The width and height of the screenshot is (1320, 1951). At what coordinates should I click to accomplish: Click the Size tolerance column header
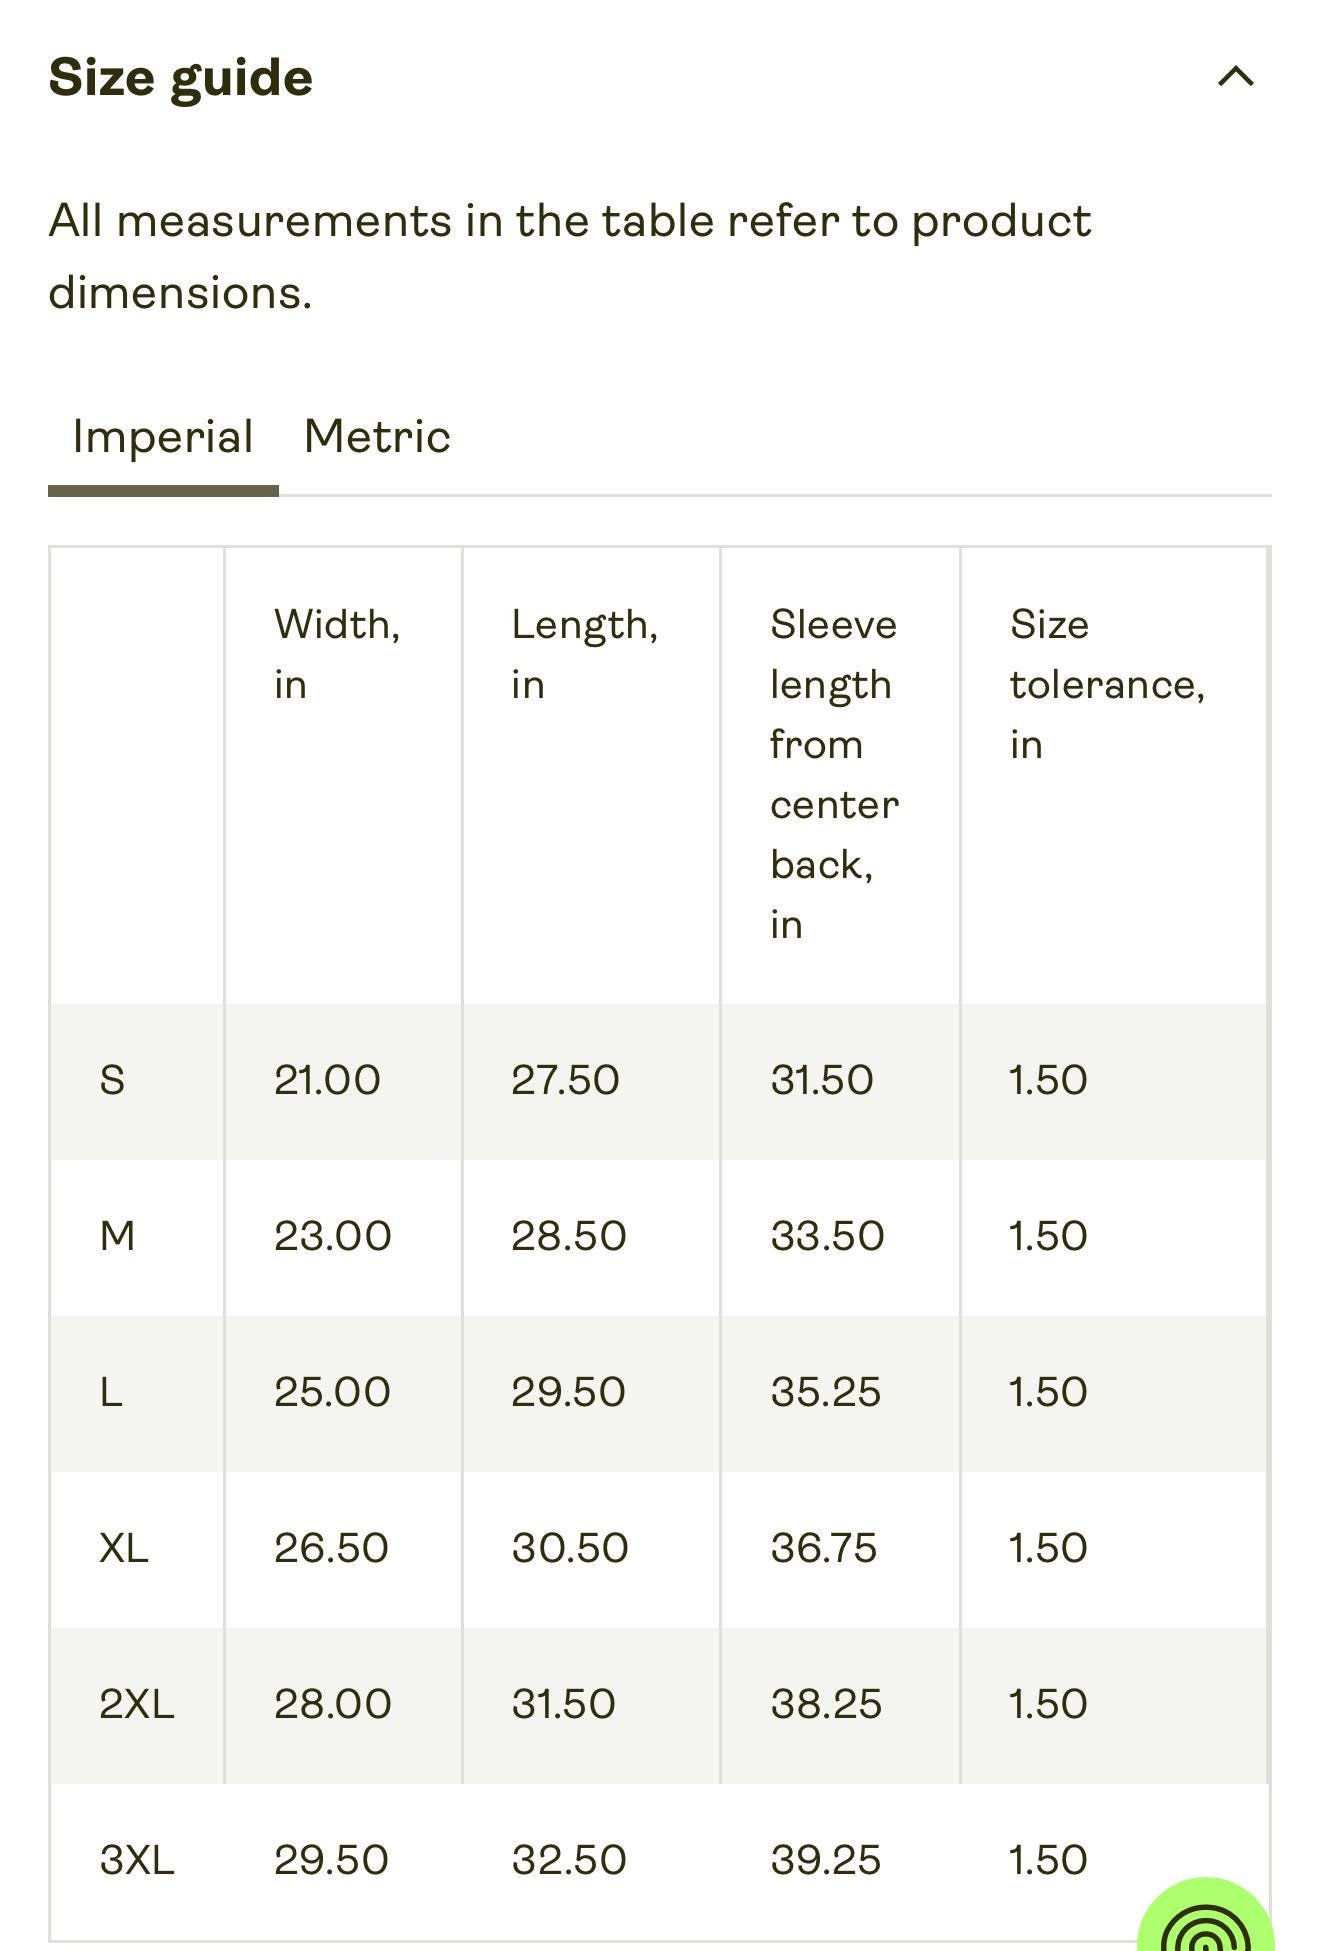[1108, 685]
